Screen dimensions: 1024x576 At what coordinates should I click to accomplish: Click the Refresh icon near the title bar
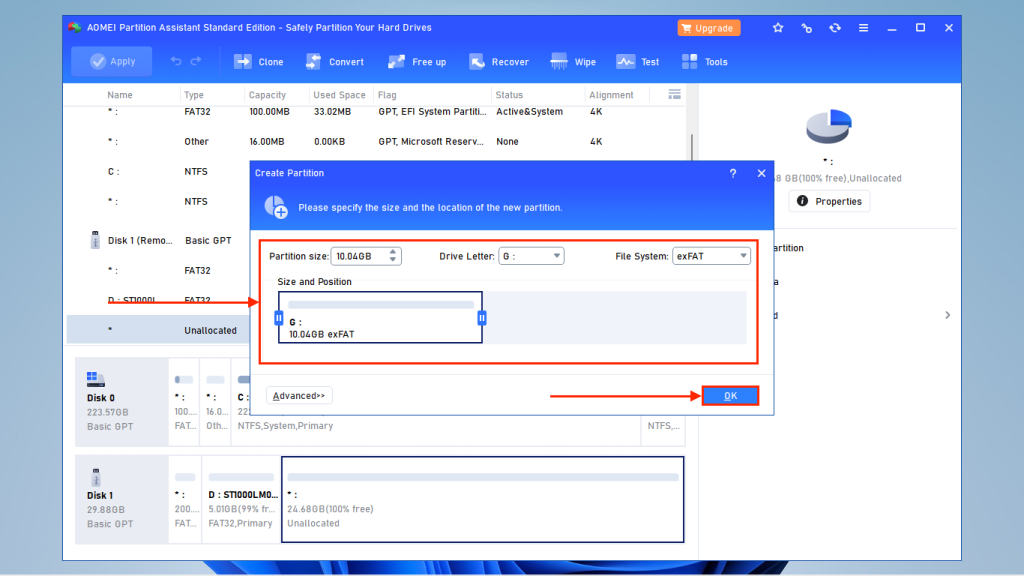point(835,28)
